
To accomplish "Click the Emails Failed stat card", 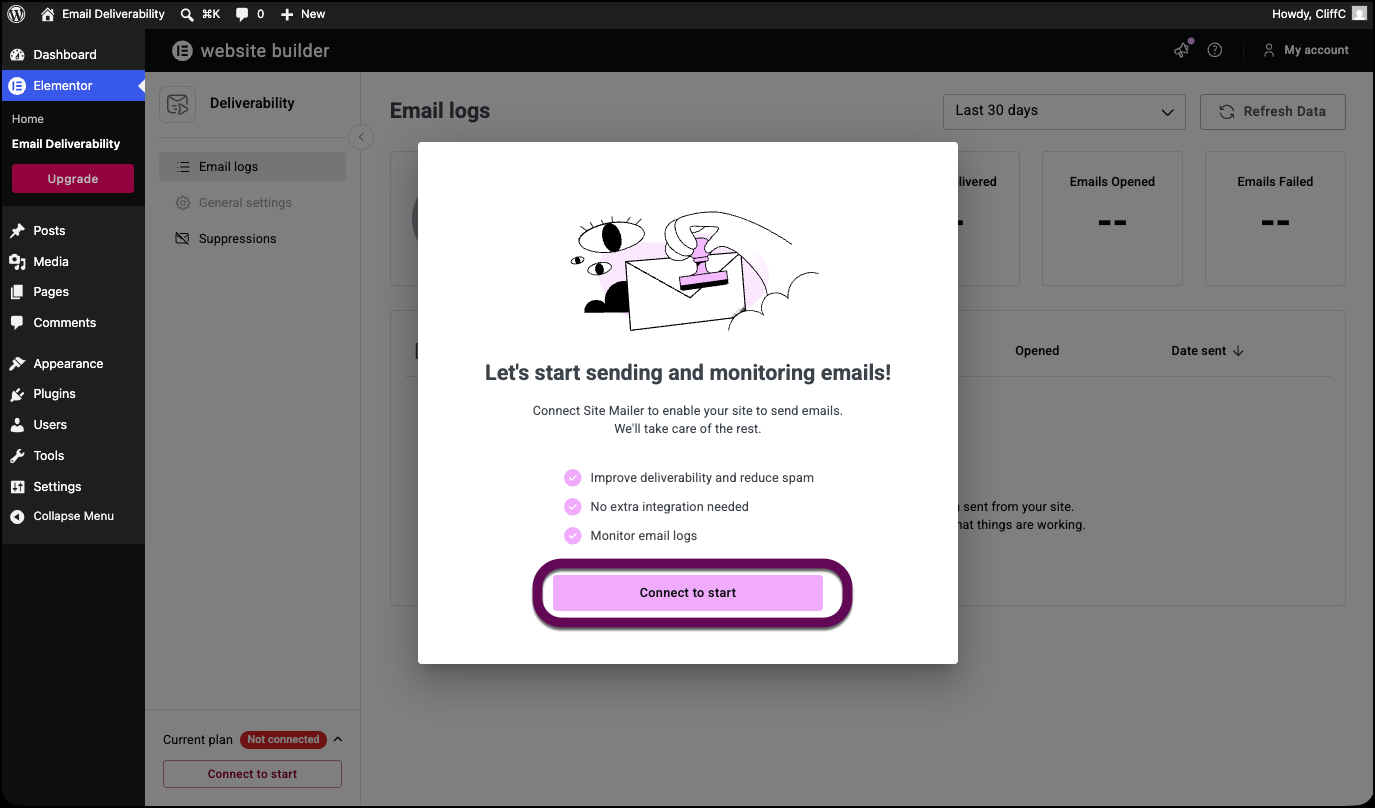I will coord(1275,219).
